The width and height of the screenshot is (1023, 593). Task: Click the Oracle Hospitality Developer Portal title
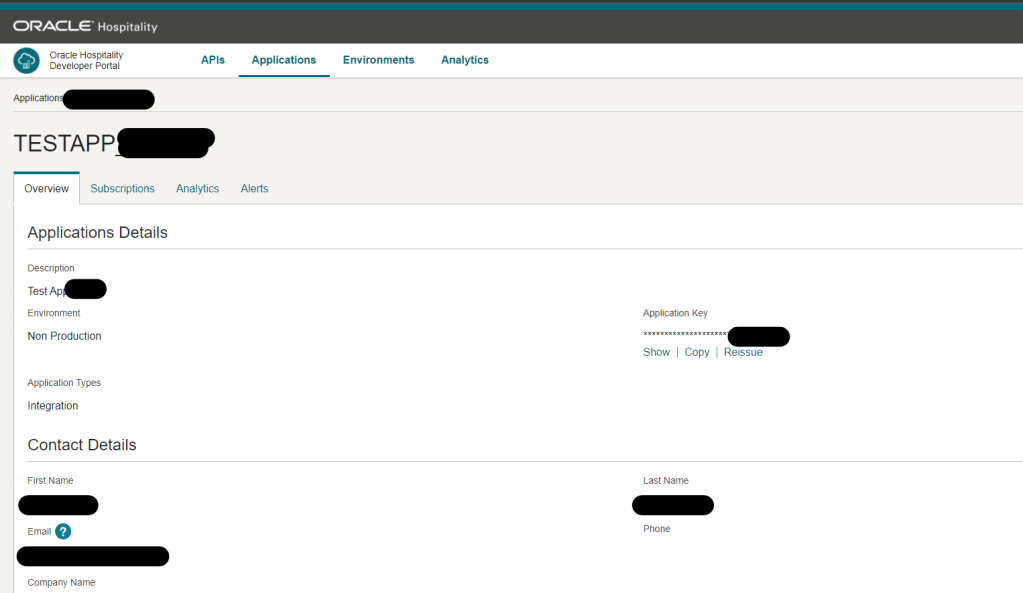point(86,61)
